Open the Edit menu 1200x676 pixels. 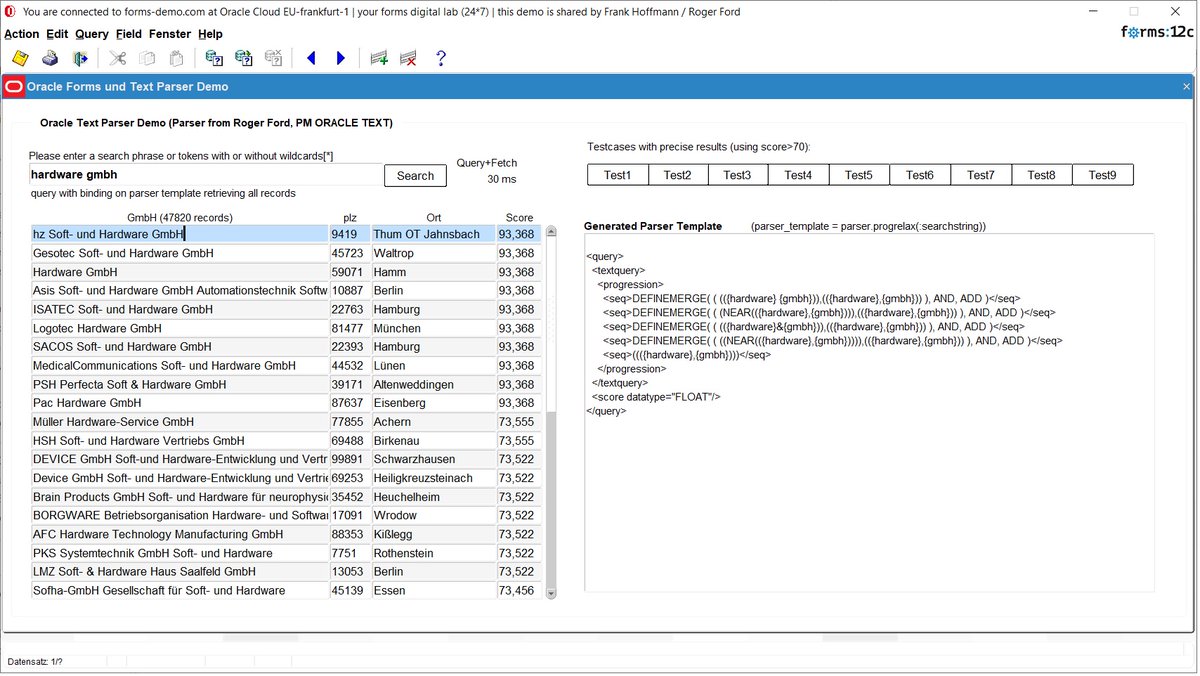click(57, 34)
